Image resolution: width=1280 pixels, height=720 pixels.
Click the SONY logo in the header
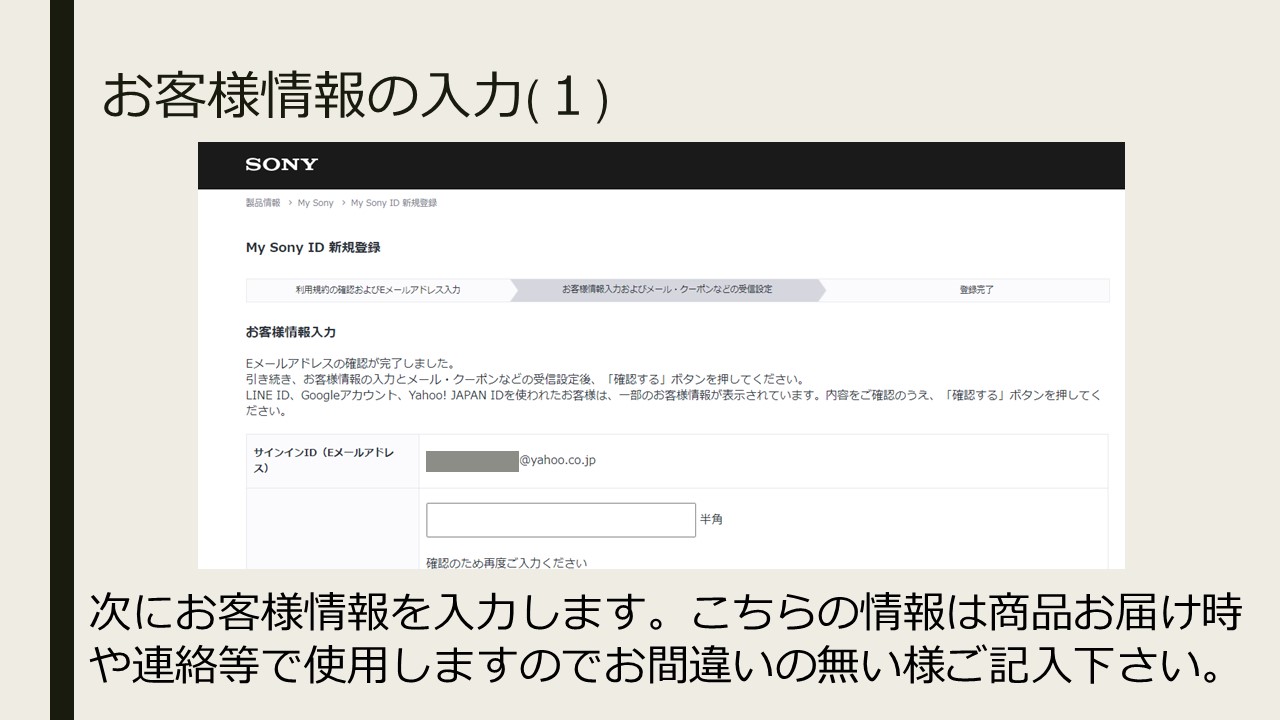281,165
